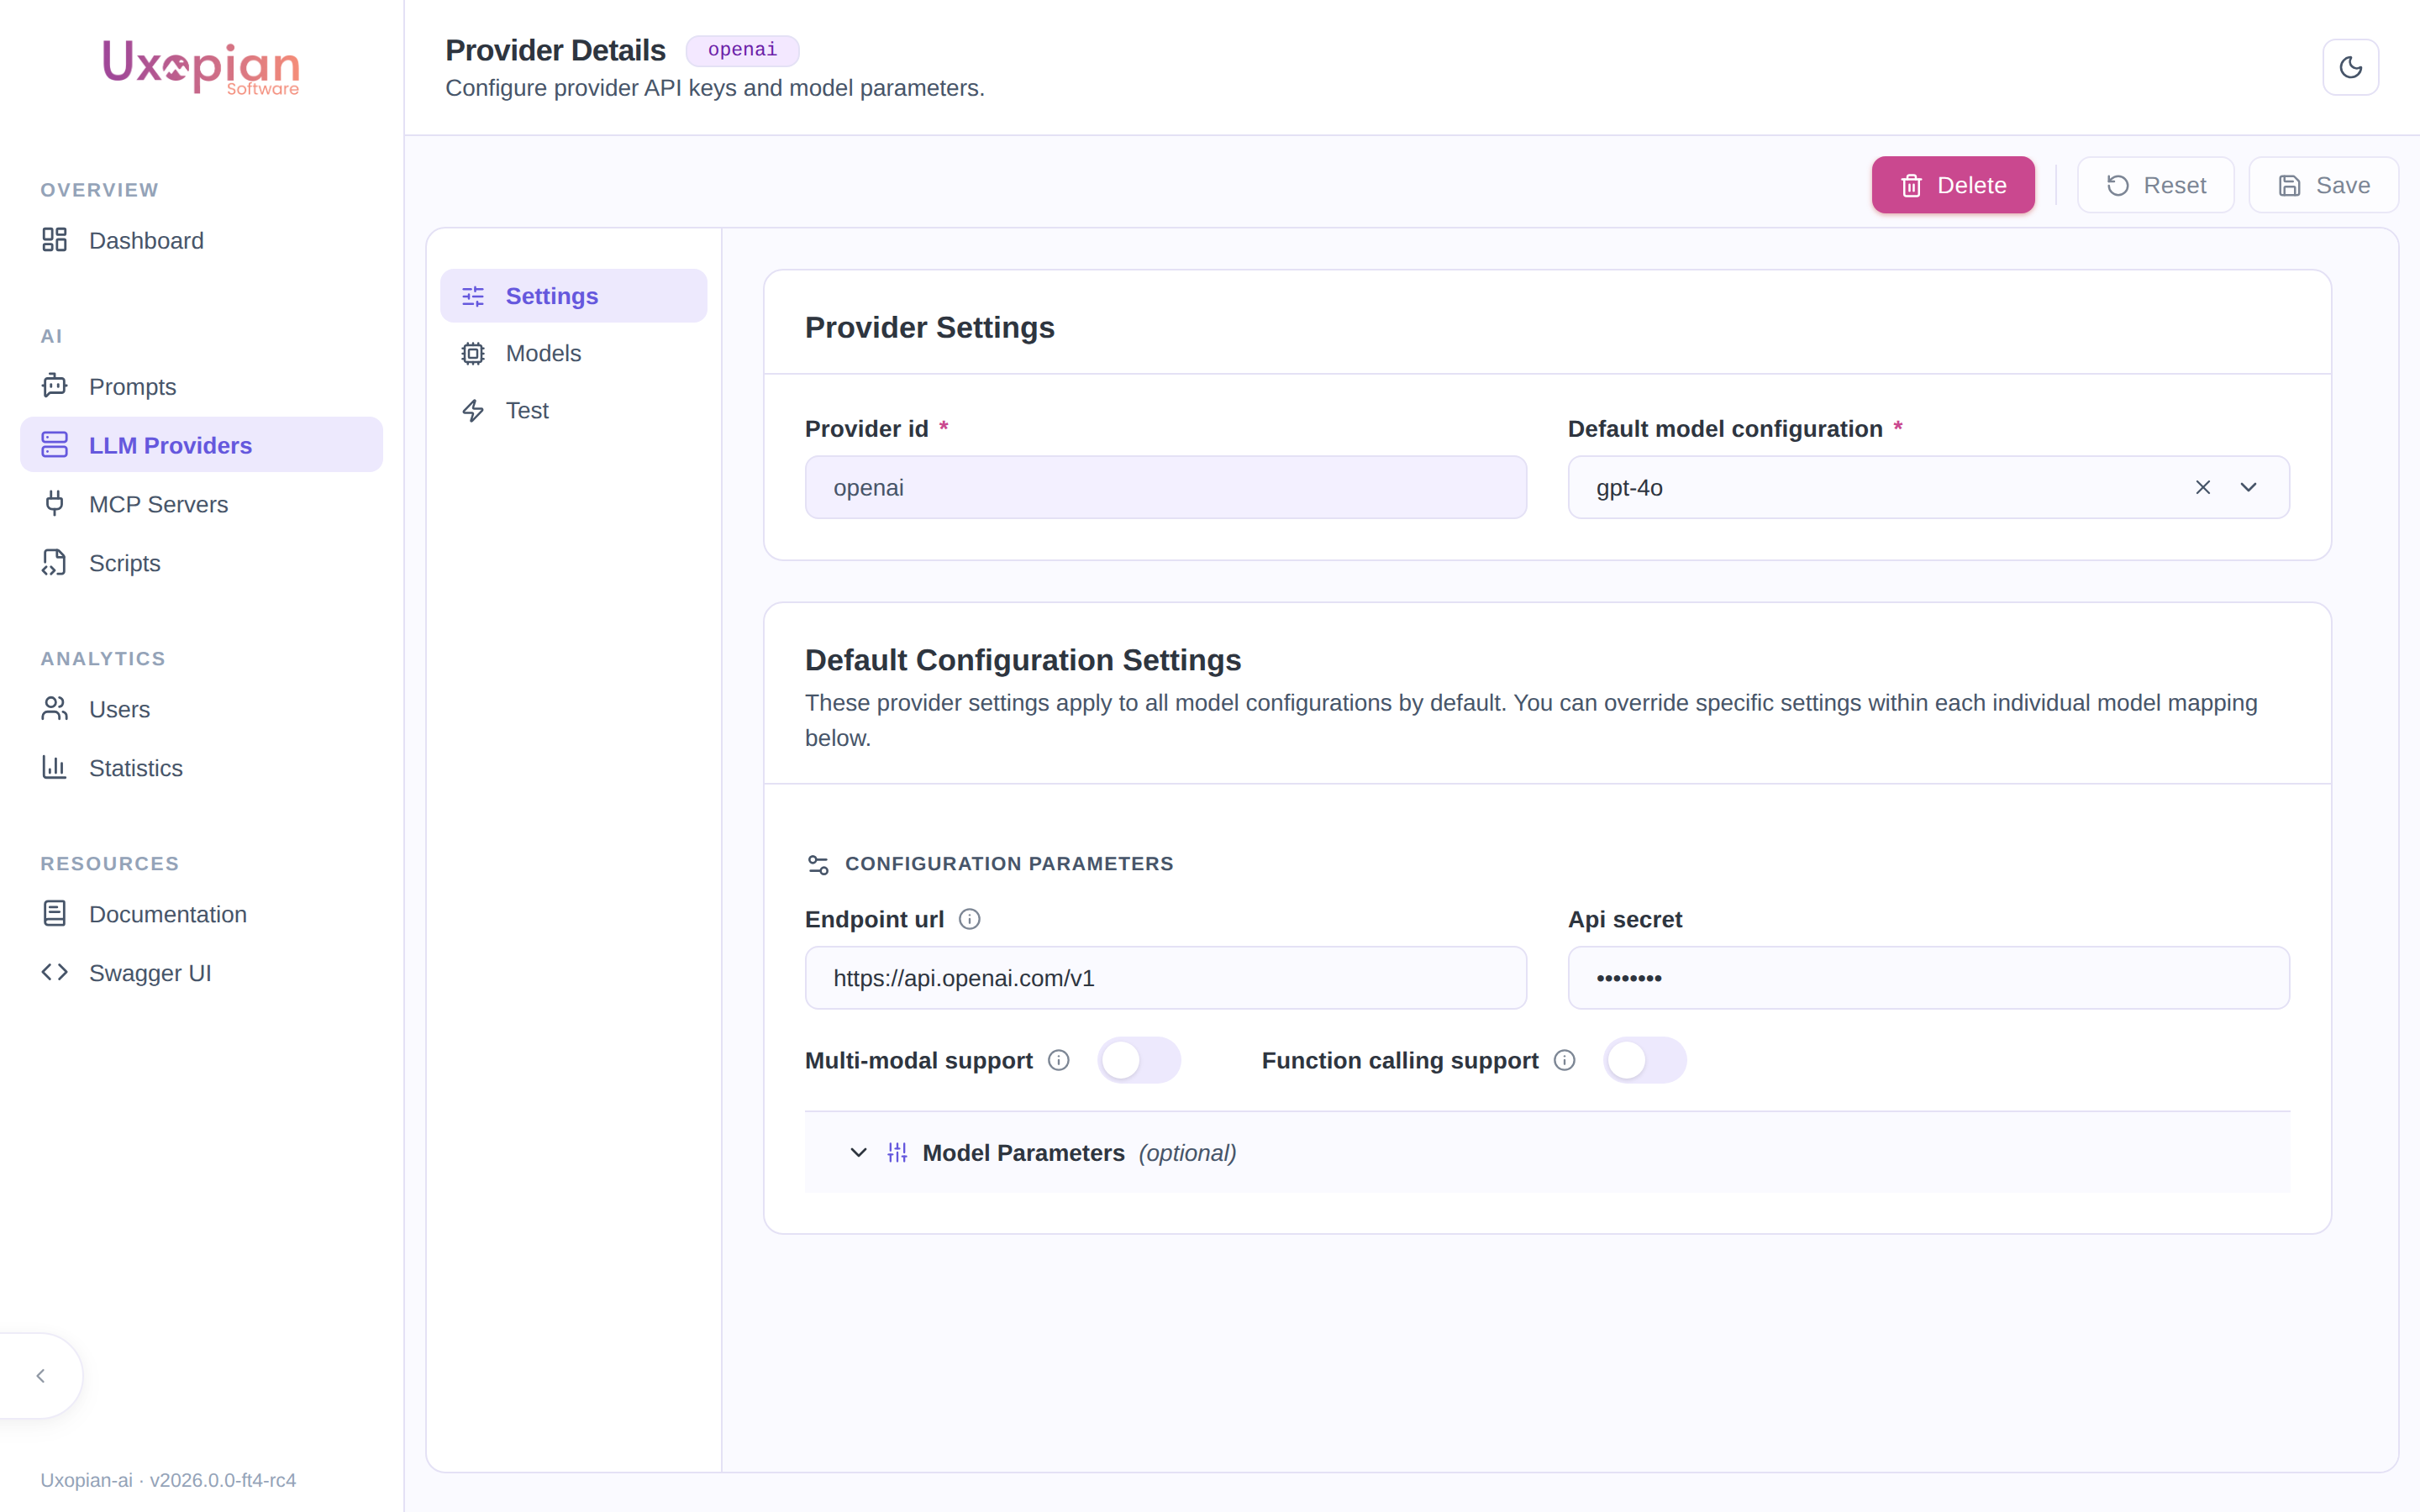This screenshot has width=2420, height=1512.
Task: Click the Api secret password field
Action: pyautogui.click(x=1928, y=978)
